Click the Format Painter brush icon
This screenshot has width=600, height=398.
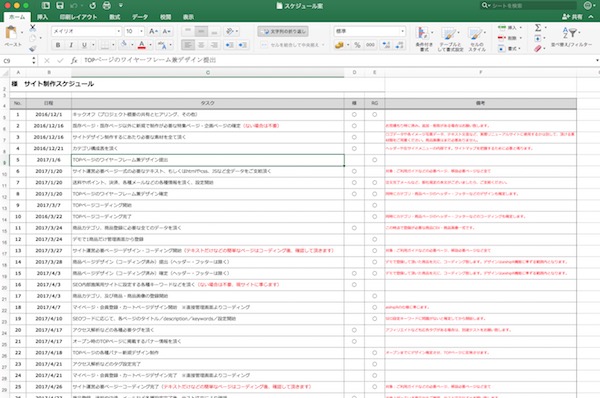coord(33,49)
